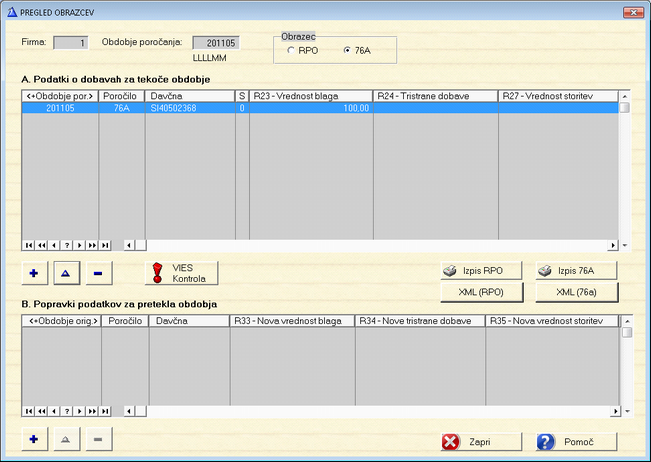Open Pomoč help

pos(576,442)
